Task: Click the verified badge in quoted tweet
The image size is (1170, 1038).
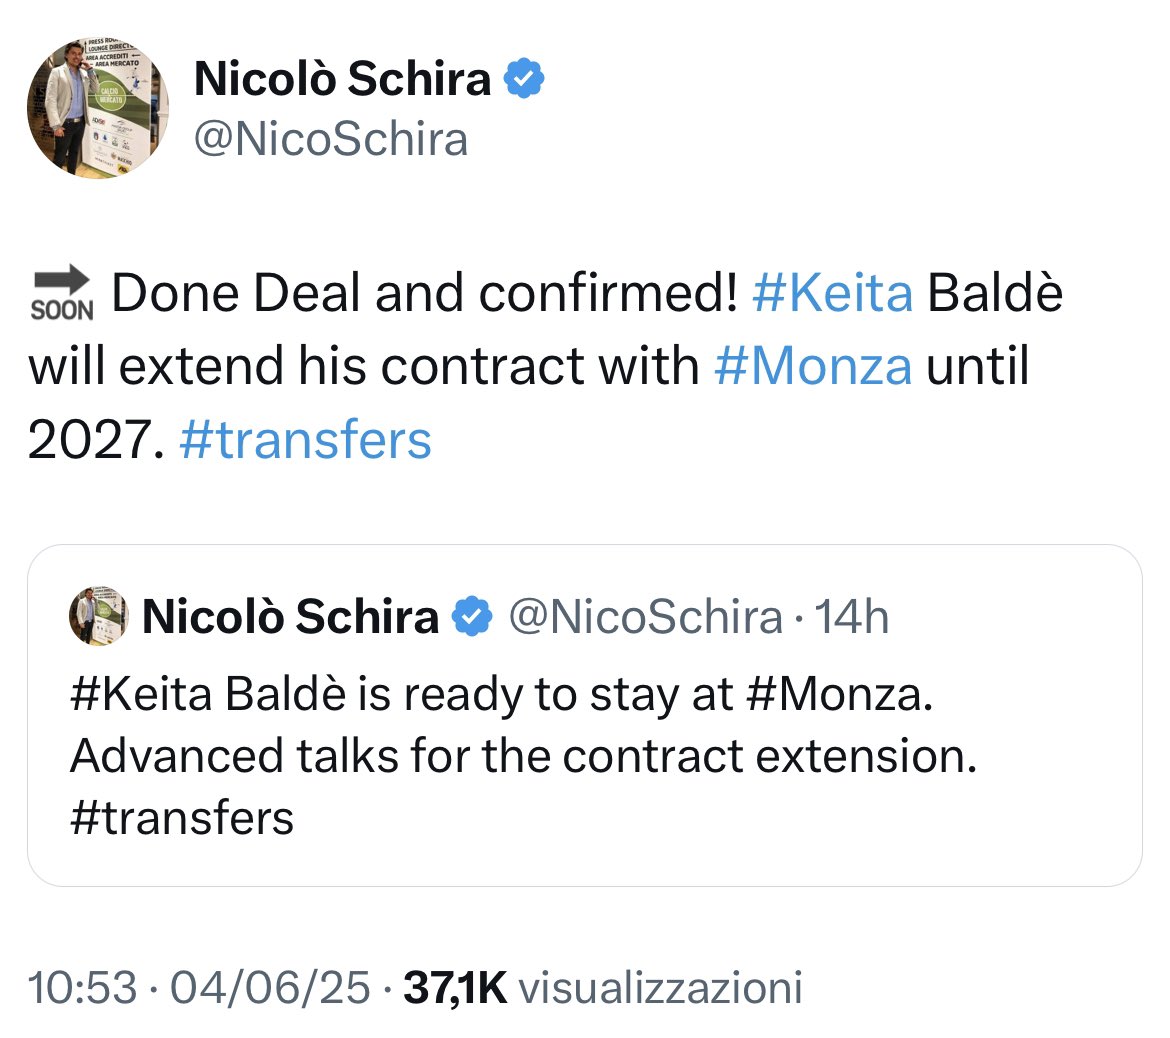Action: click(472, 616)
